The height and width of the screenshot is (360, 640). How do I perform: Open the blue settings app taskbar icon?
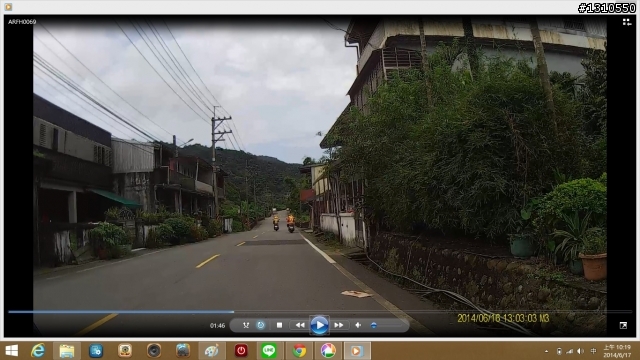pos(96,351)
